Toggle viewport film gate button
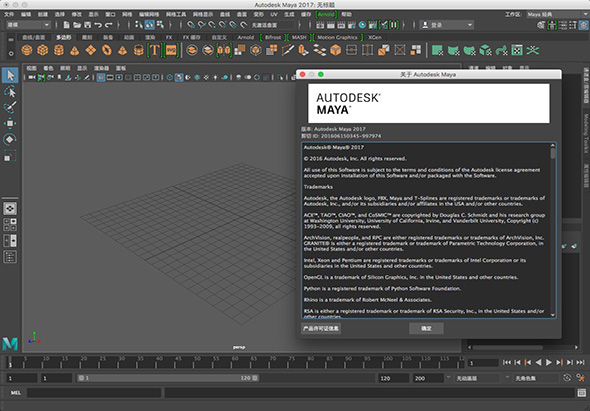 pyautogui.click(x=110, y=78)
